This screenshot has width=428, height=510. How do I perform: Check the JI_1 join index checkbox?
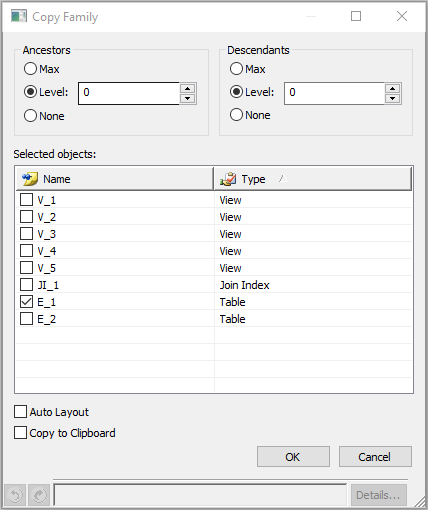(27, 285)
